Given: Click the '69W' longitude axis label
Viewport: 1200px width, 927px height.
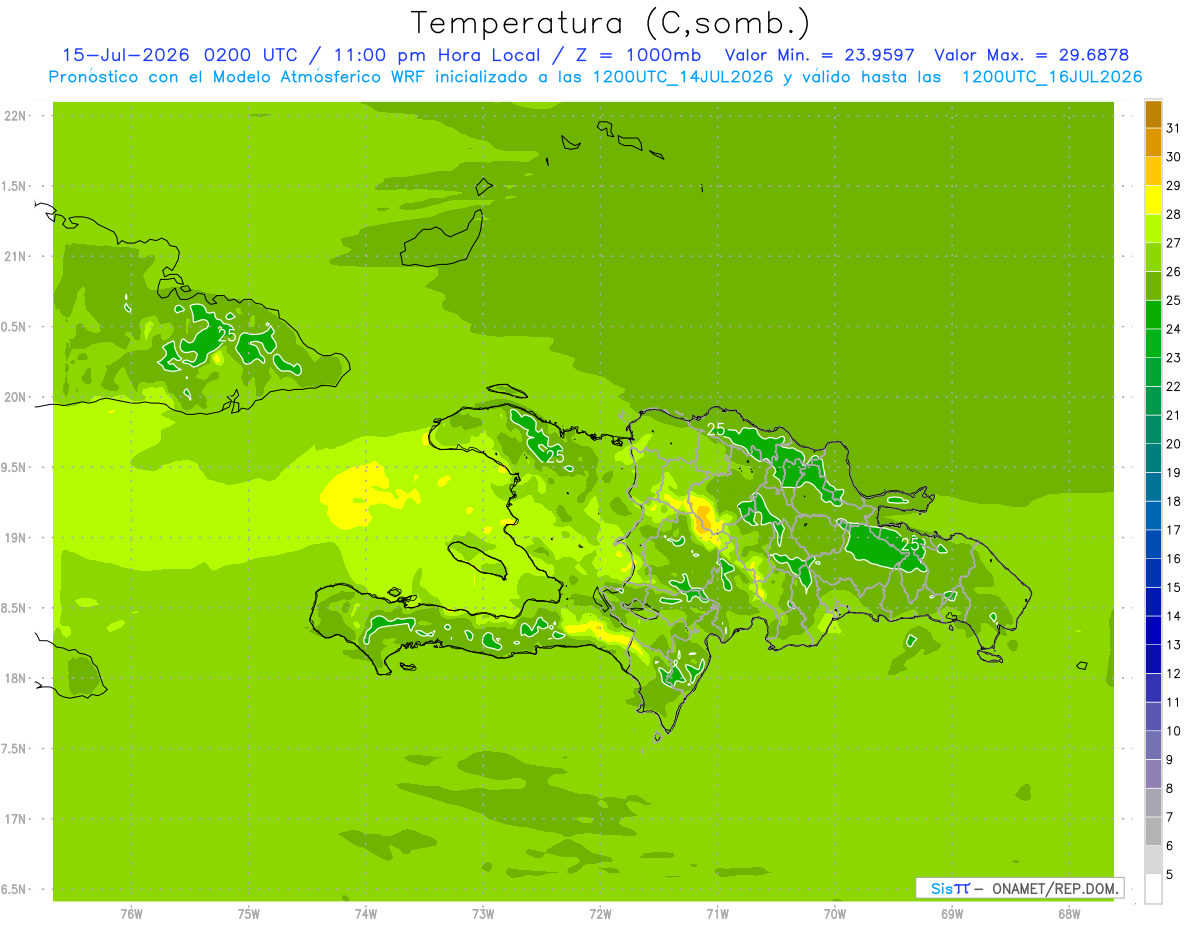Looking at the screenshot, I should click(x=952, y=913).
